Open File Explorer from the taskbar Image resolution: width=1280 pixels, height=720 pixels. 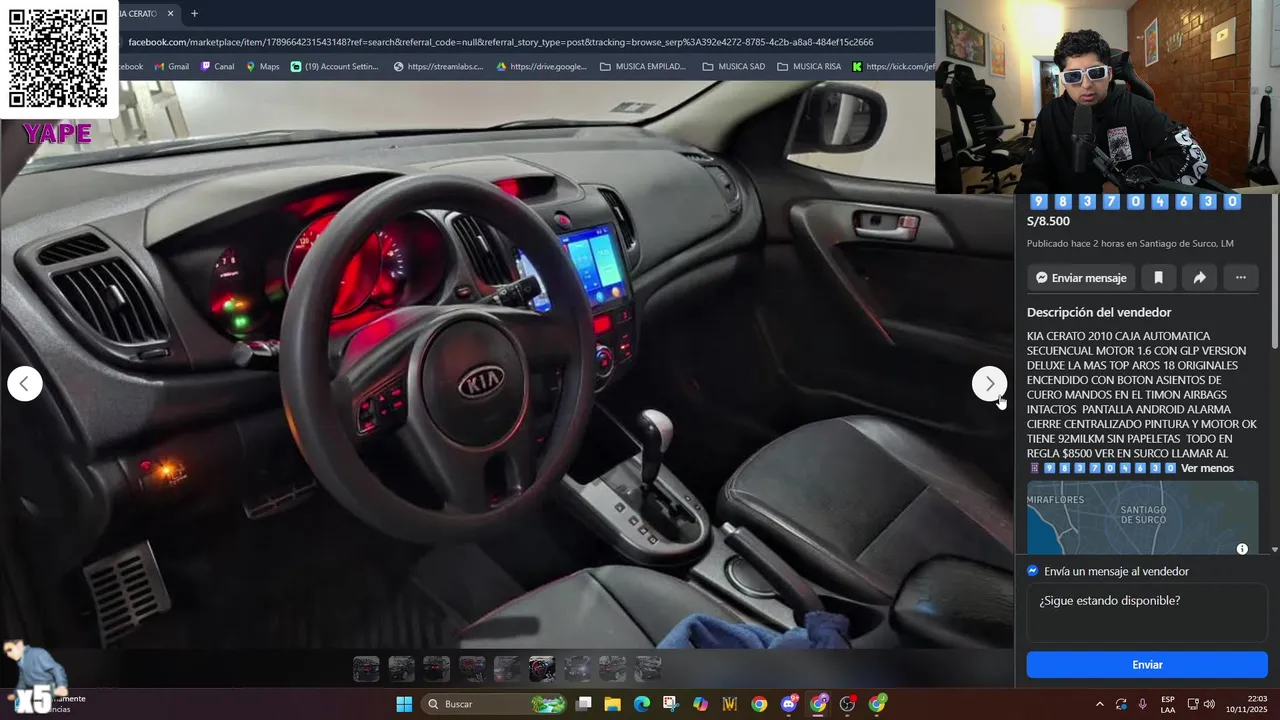pos(613,704)
